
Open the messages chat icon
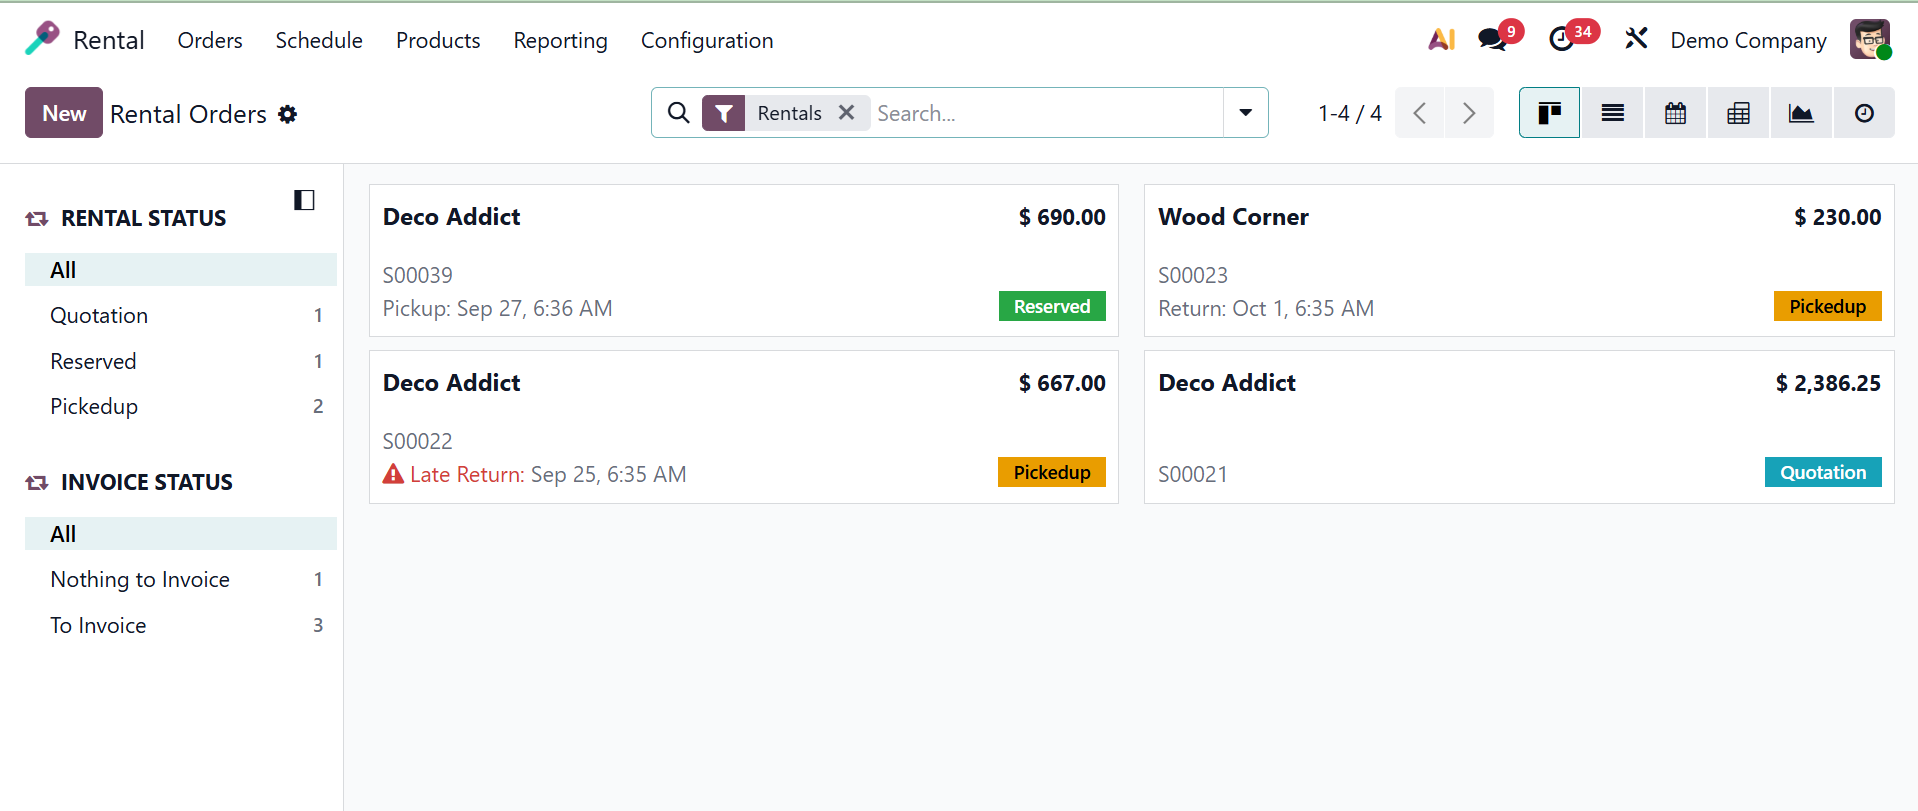click(x=1492, y=40)
